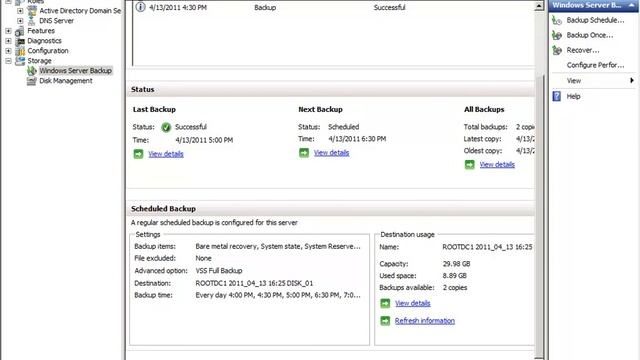
Task: Click the Disk Management tree icon
Action: [x=32, y=81]
